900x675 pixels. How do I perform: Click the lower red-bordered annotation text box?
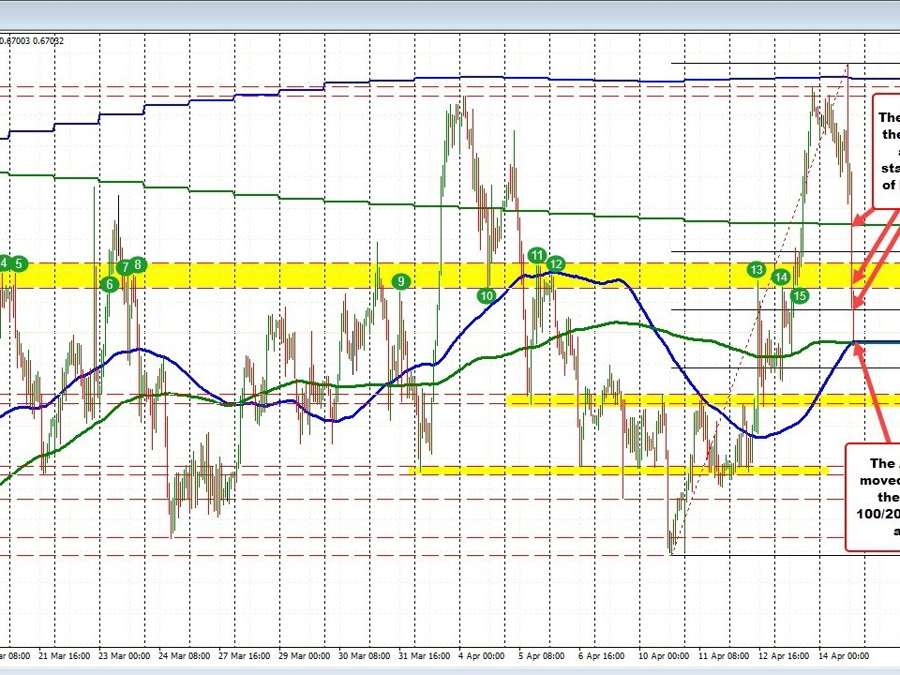[874, 496]
